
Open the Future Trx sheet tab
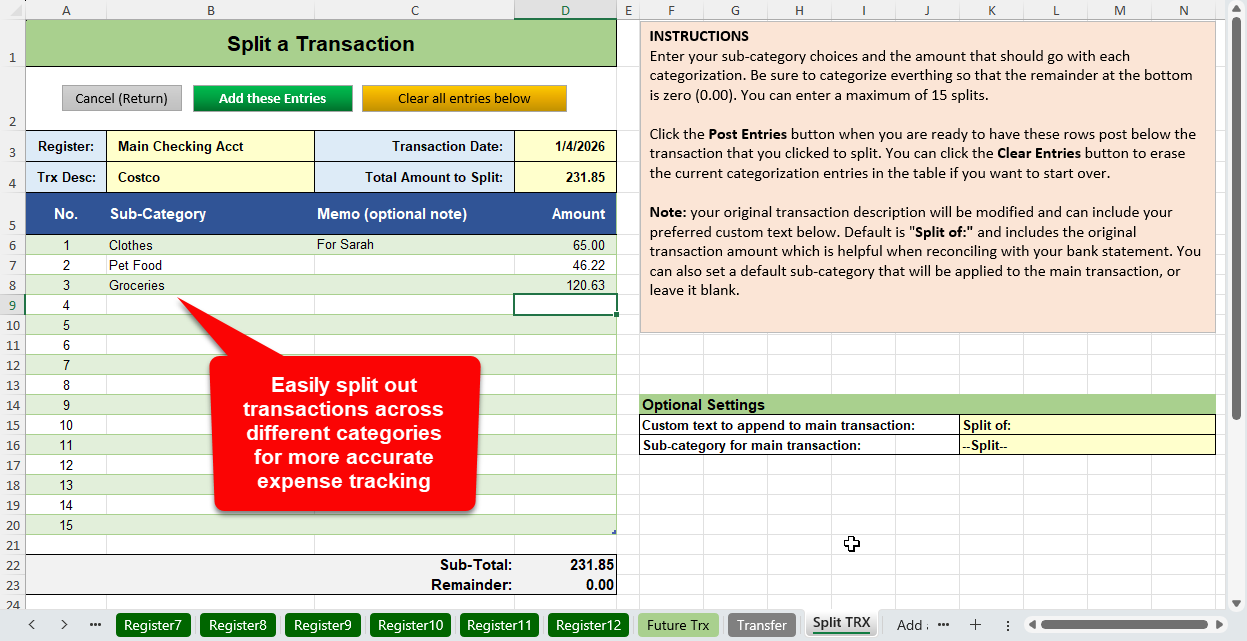click(678, 625)
